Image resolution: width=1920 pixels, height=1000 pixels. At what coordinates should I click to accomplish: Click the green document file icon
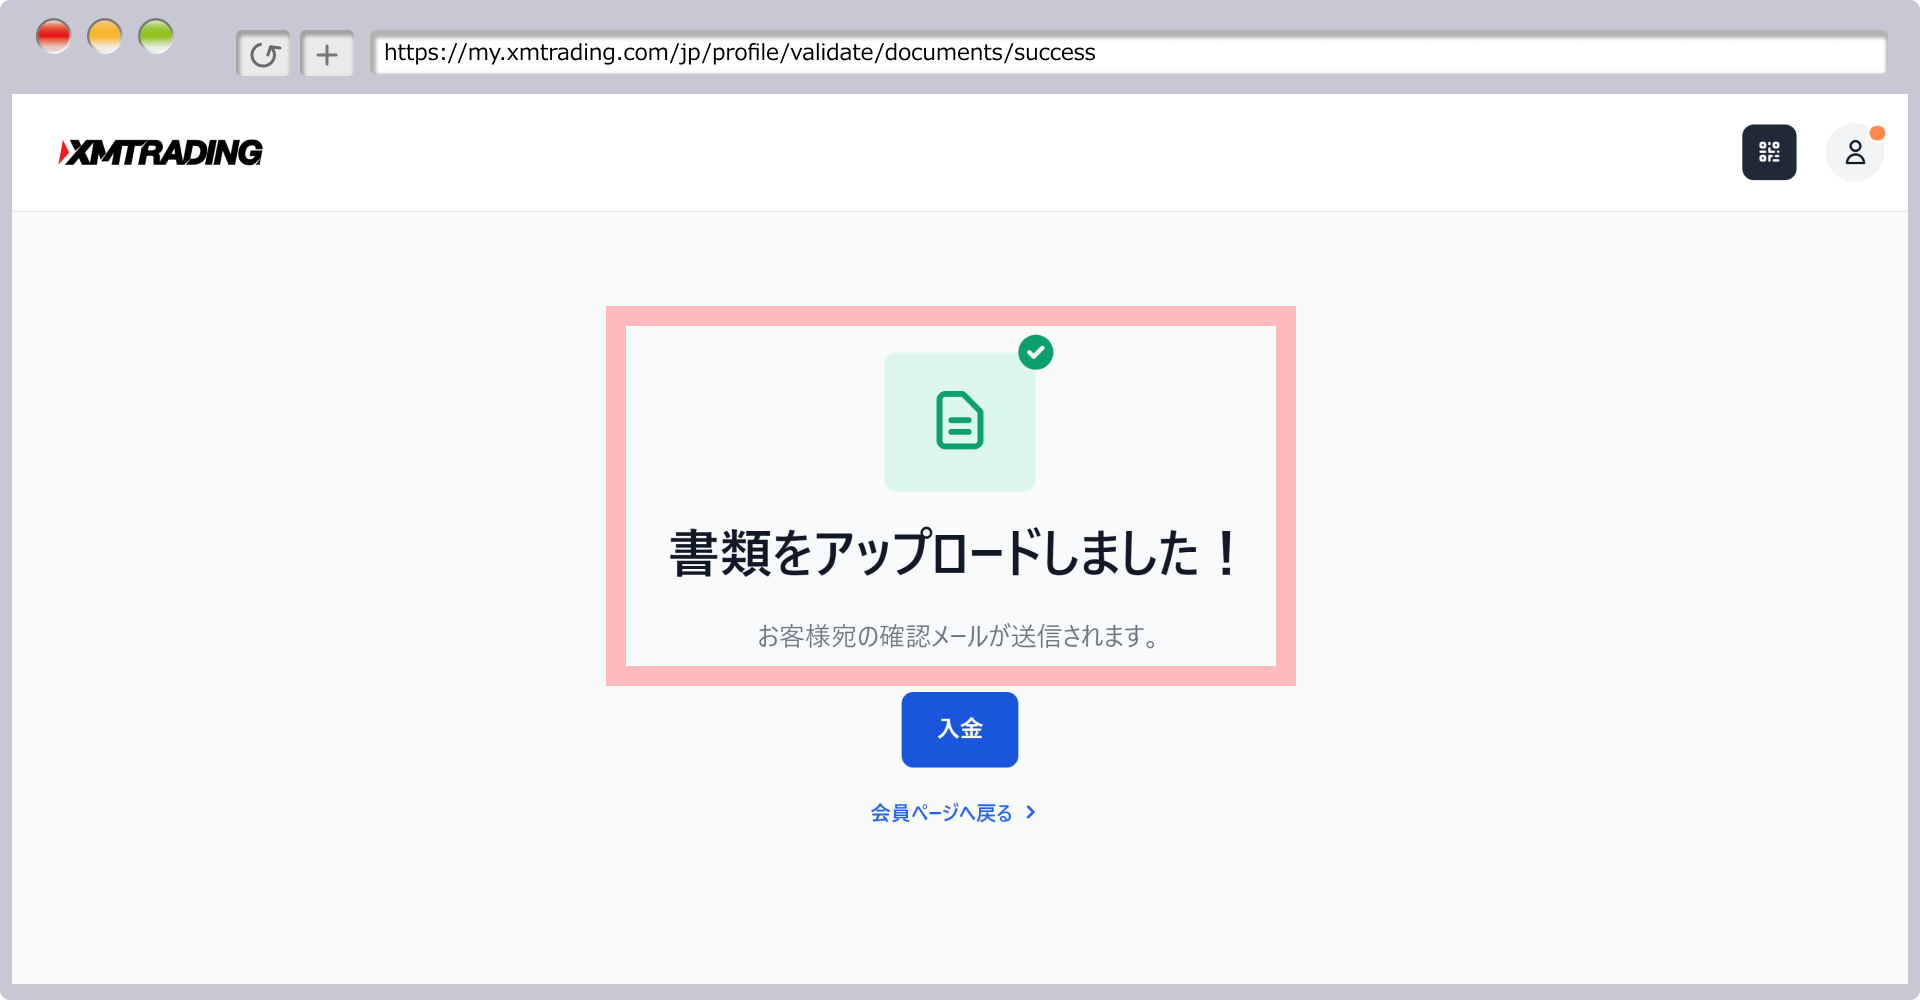tap(959, 420)
